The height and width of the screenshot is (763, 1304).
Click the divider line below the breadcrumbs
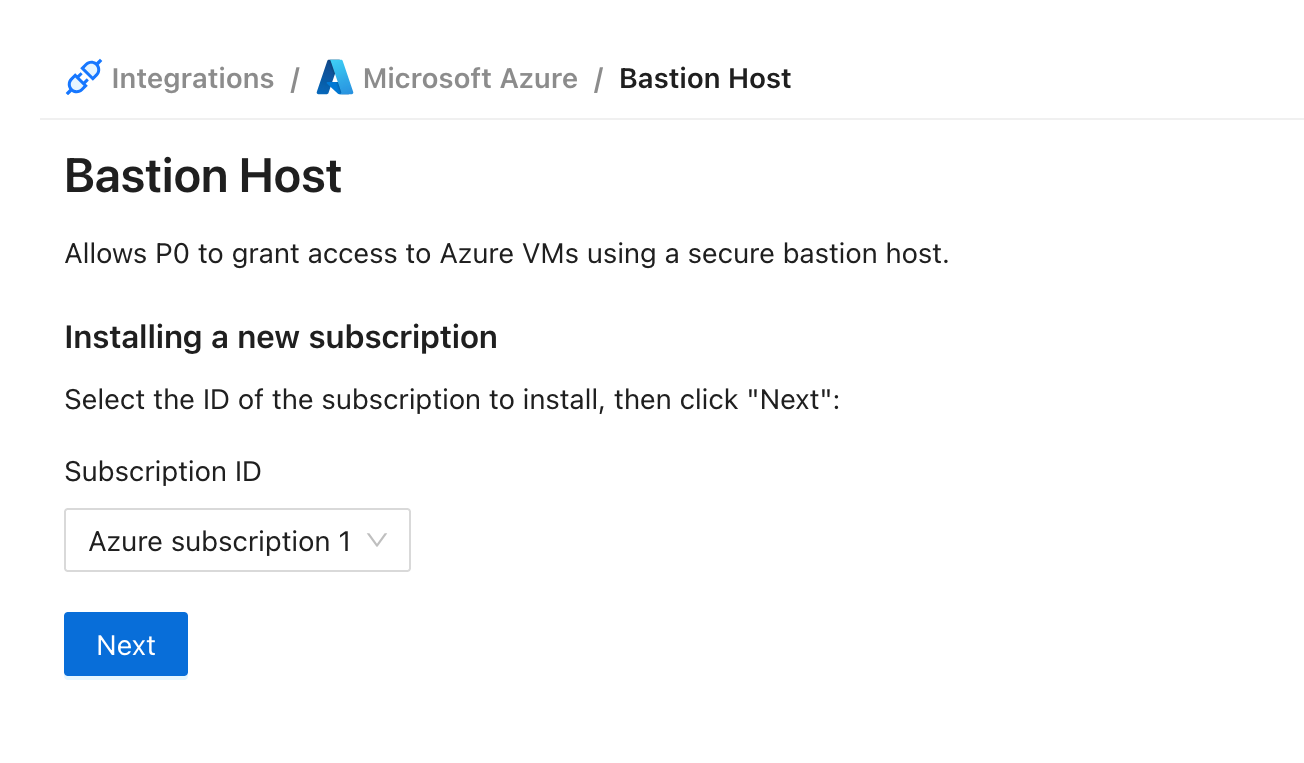[672, 119]
